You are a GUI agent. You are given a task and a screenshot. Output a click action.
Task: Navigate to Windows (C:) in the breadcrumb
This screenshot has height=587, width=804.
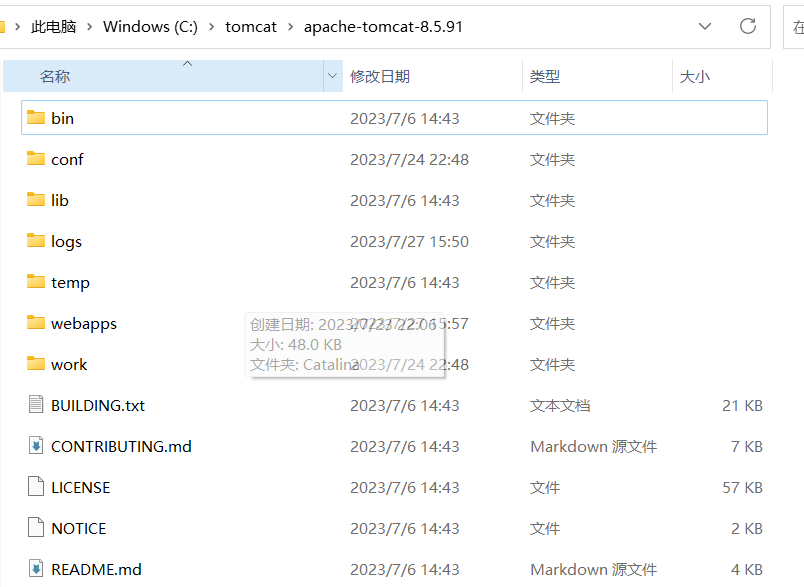(x=150, y=27)
